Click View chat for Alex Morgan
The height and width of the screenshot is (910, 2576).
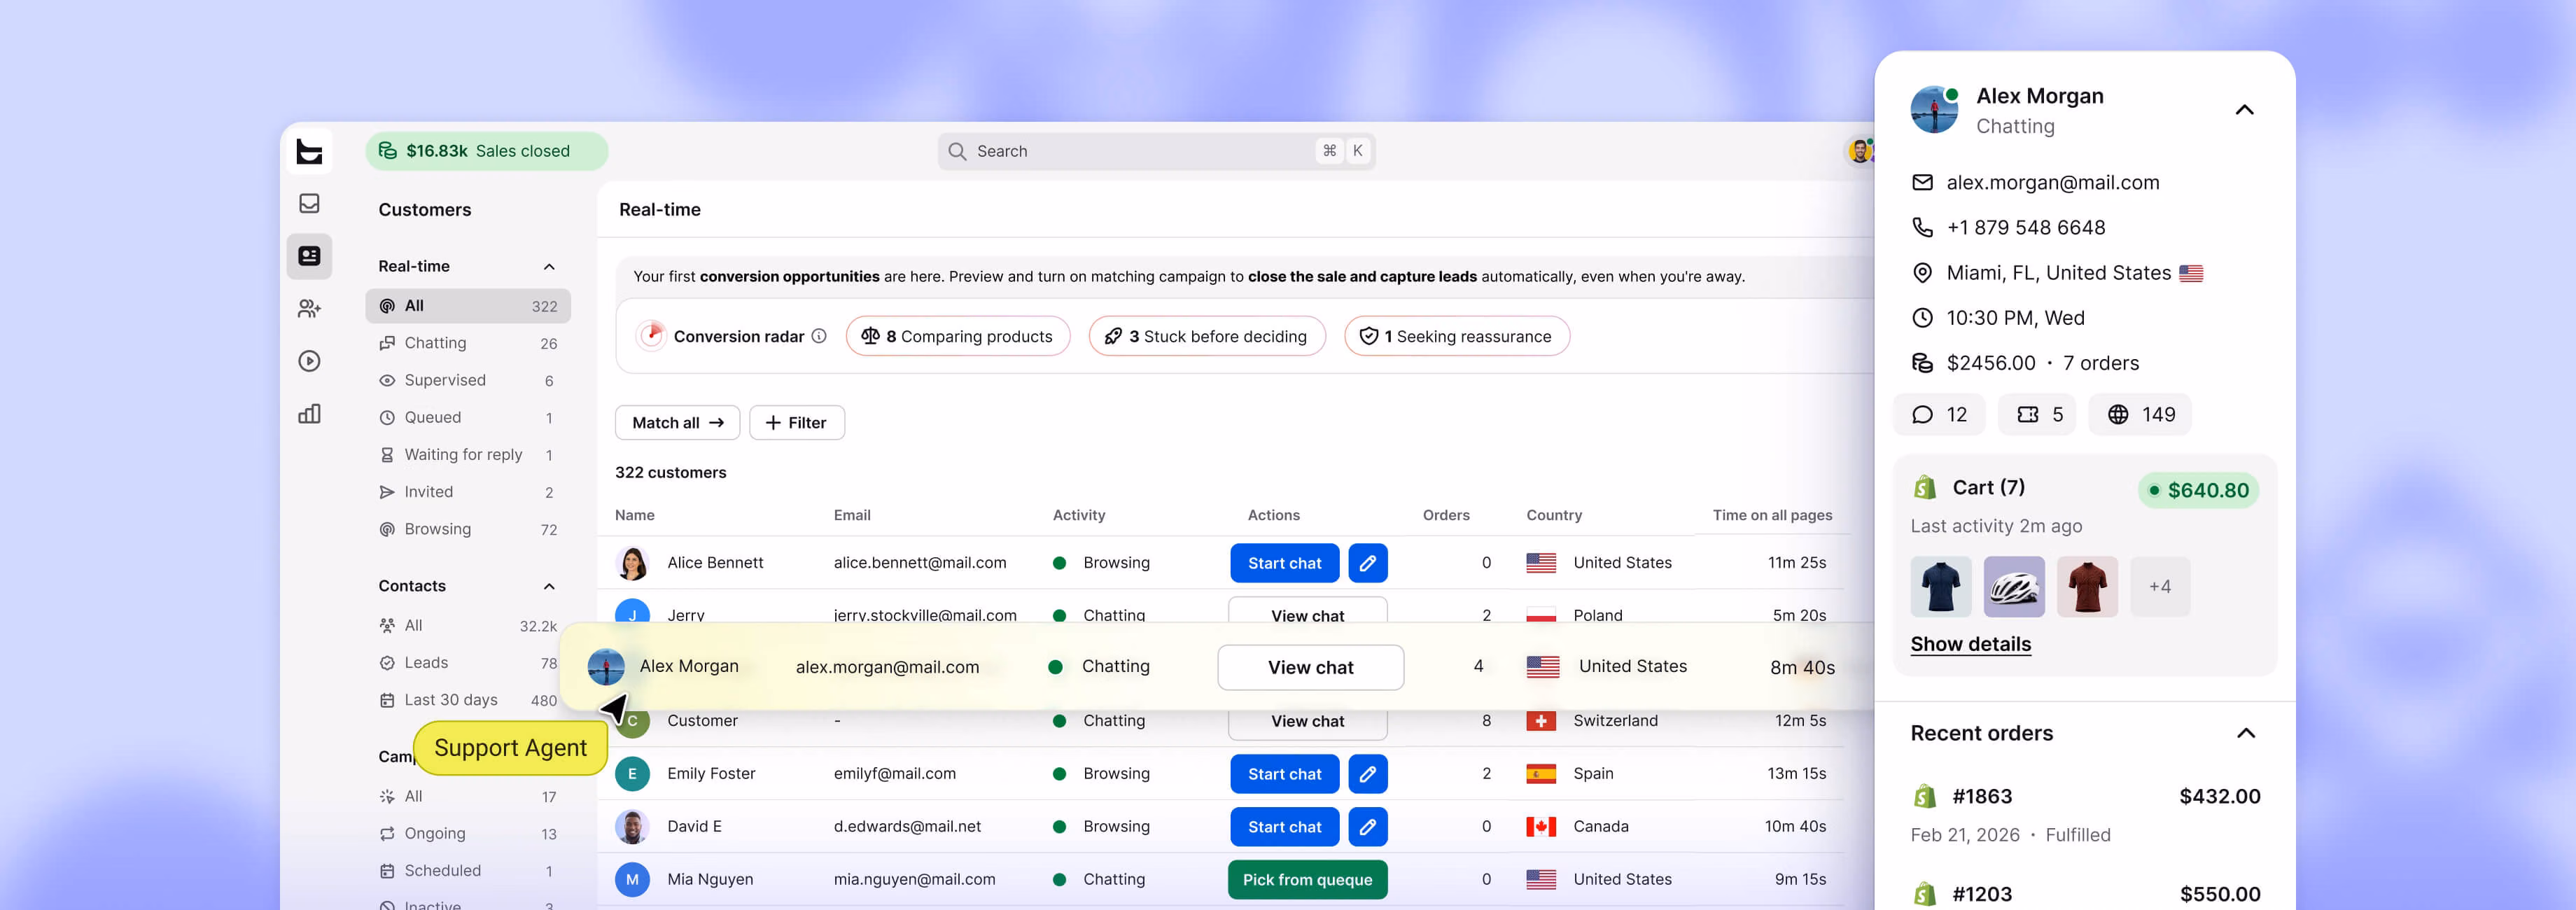click(1310, 667)
